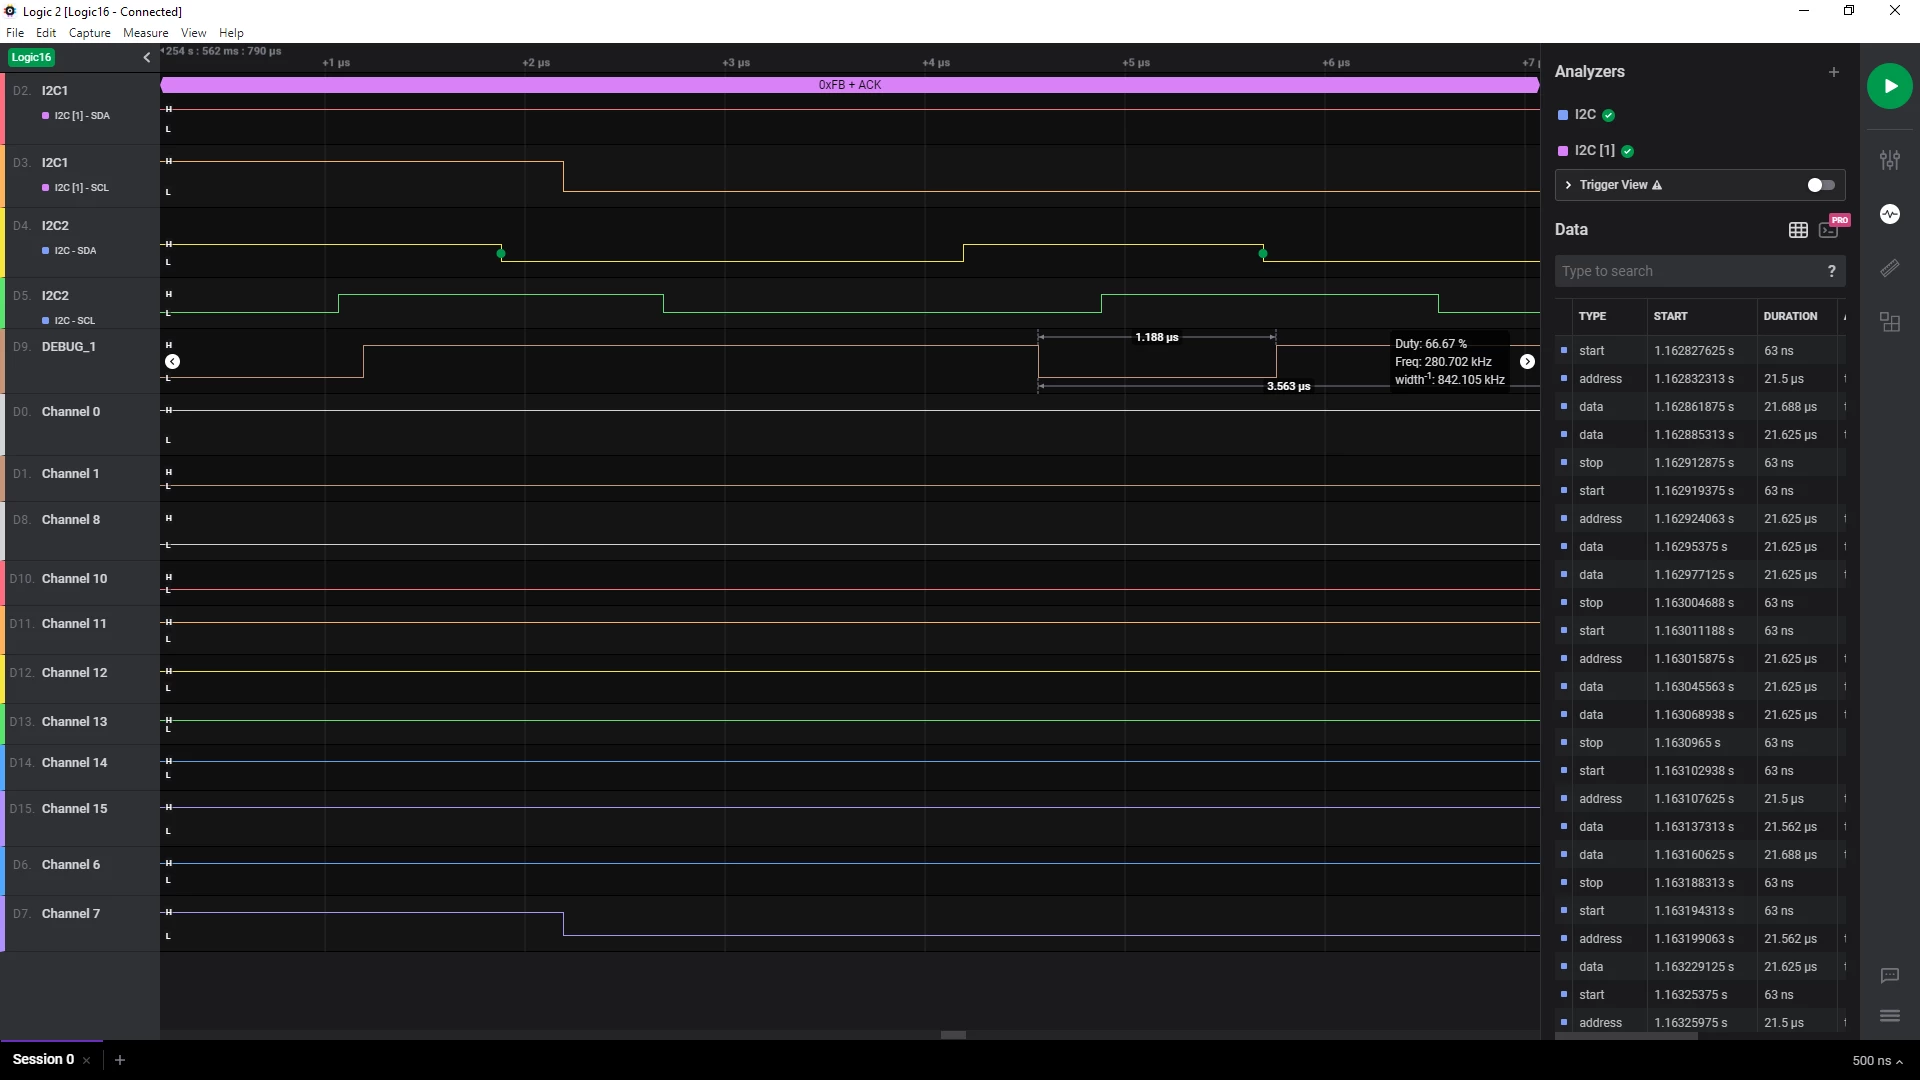Select the Channel 15 label
The image size is (1920, 1080).
click(74, 809)
